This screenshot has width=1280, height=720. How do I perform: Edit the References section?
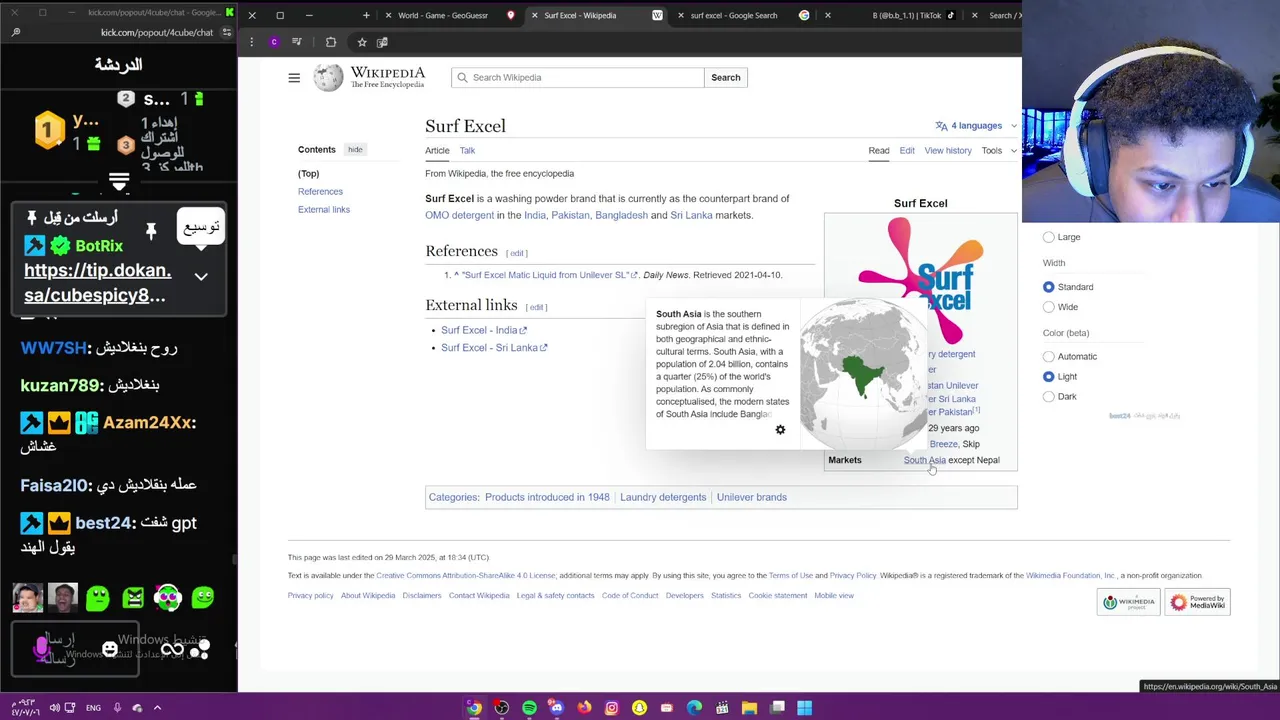click(517, 253)
